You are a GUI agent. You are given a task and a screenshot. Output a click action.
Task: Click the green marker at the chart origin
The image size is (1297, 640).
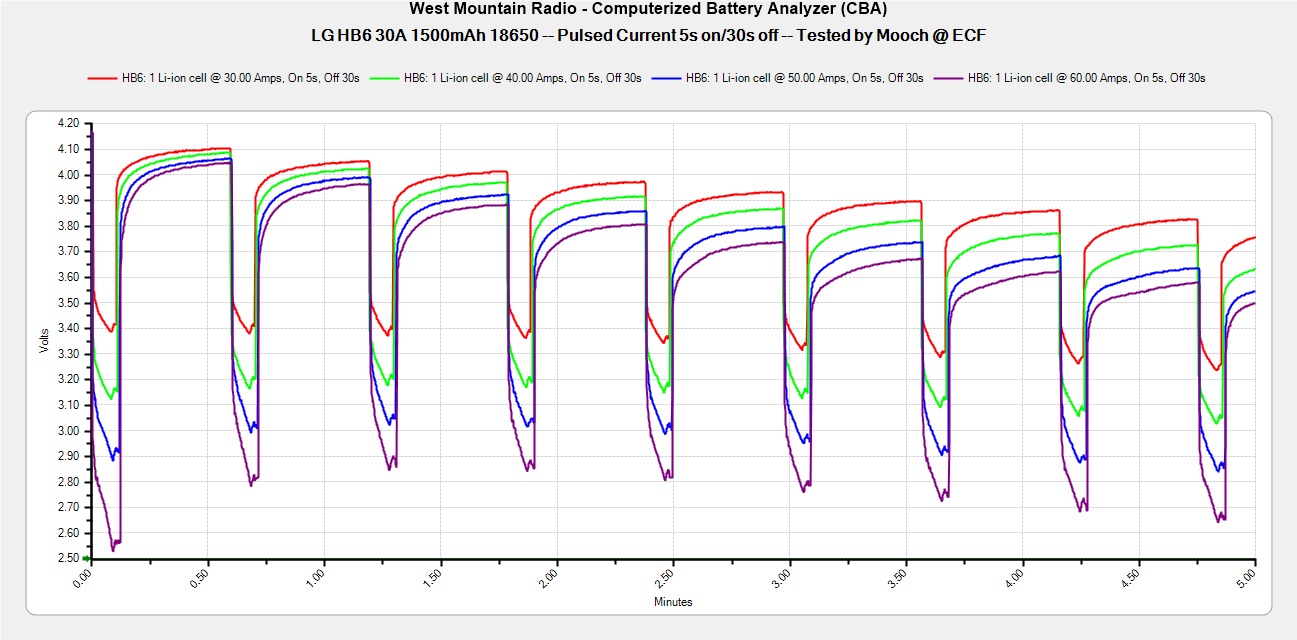87,558
